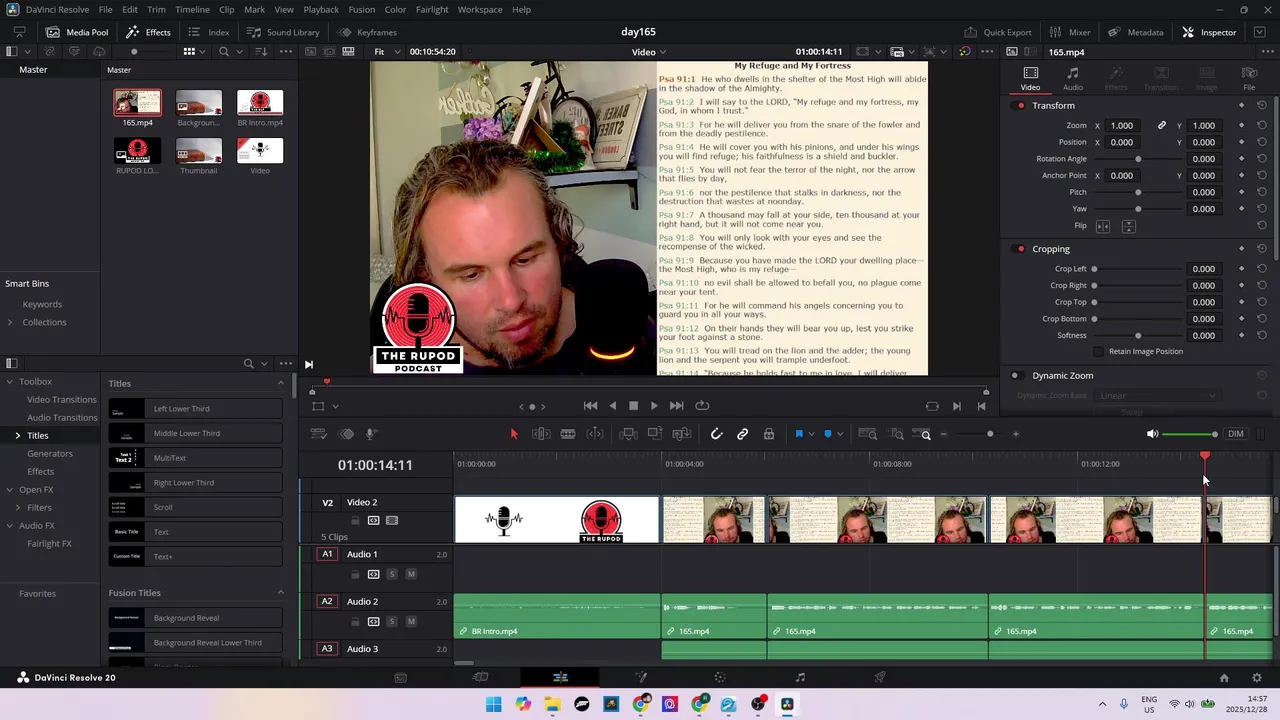The image size is (1280, 720).
Task: Mute the viewer audio speaker icon
Action: [1152, 434]
